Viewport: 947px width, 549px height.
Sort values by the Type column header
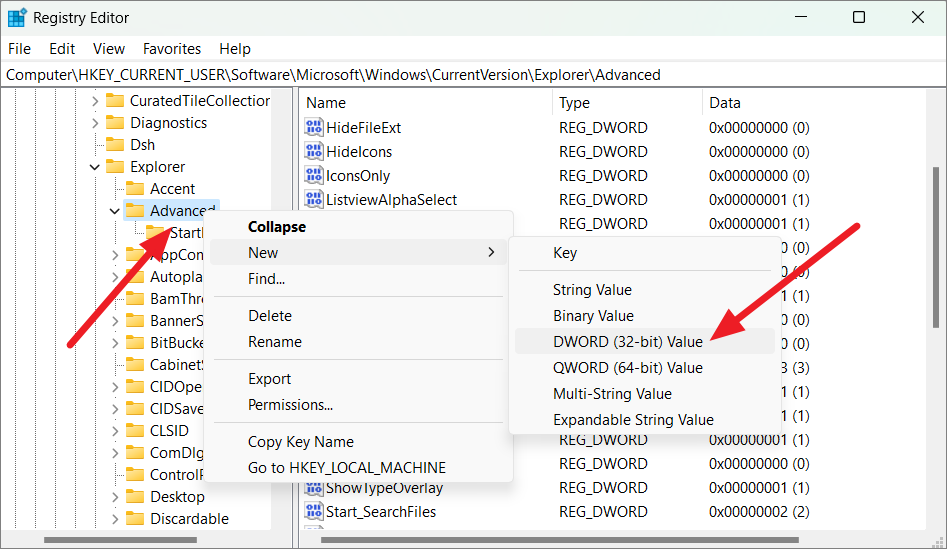628,103
